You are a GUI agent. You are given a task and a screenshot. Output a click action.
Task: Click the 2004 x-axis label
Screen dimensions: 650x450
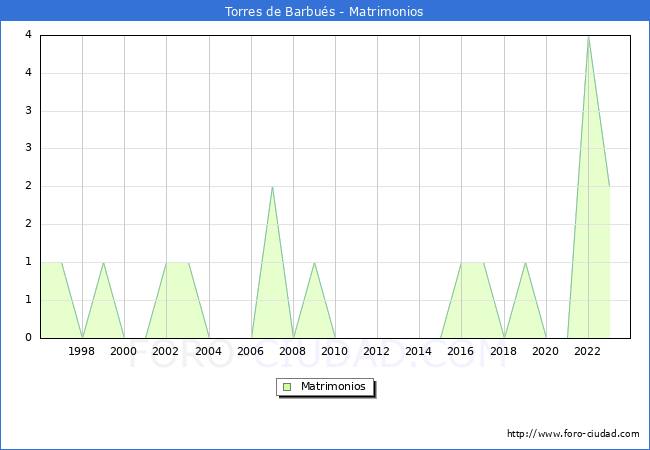pyautogui.click(x=208, y=351)
